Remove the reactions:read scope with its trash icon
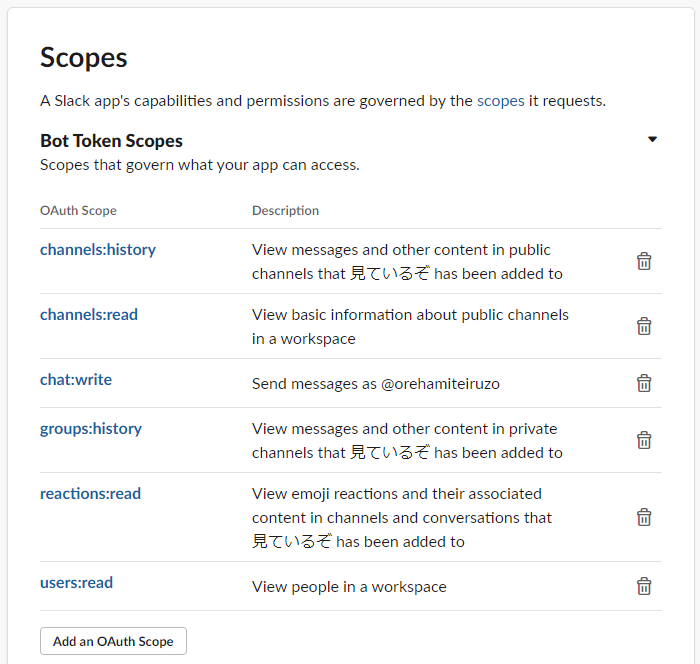This screenshot has height=664, width=700. (644, 517)
